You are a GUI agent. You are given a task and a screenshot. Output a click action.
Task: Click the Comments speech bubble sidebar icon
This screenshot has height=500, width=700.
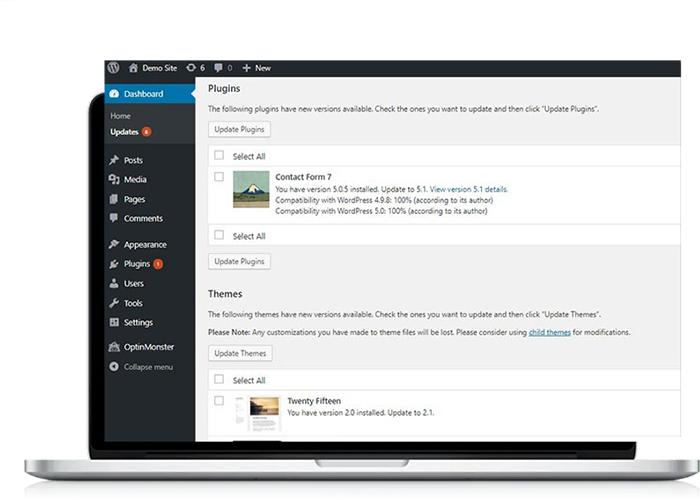114,218
